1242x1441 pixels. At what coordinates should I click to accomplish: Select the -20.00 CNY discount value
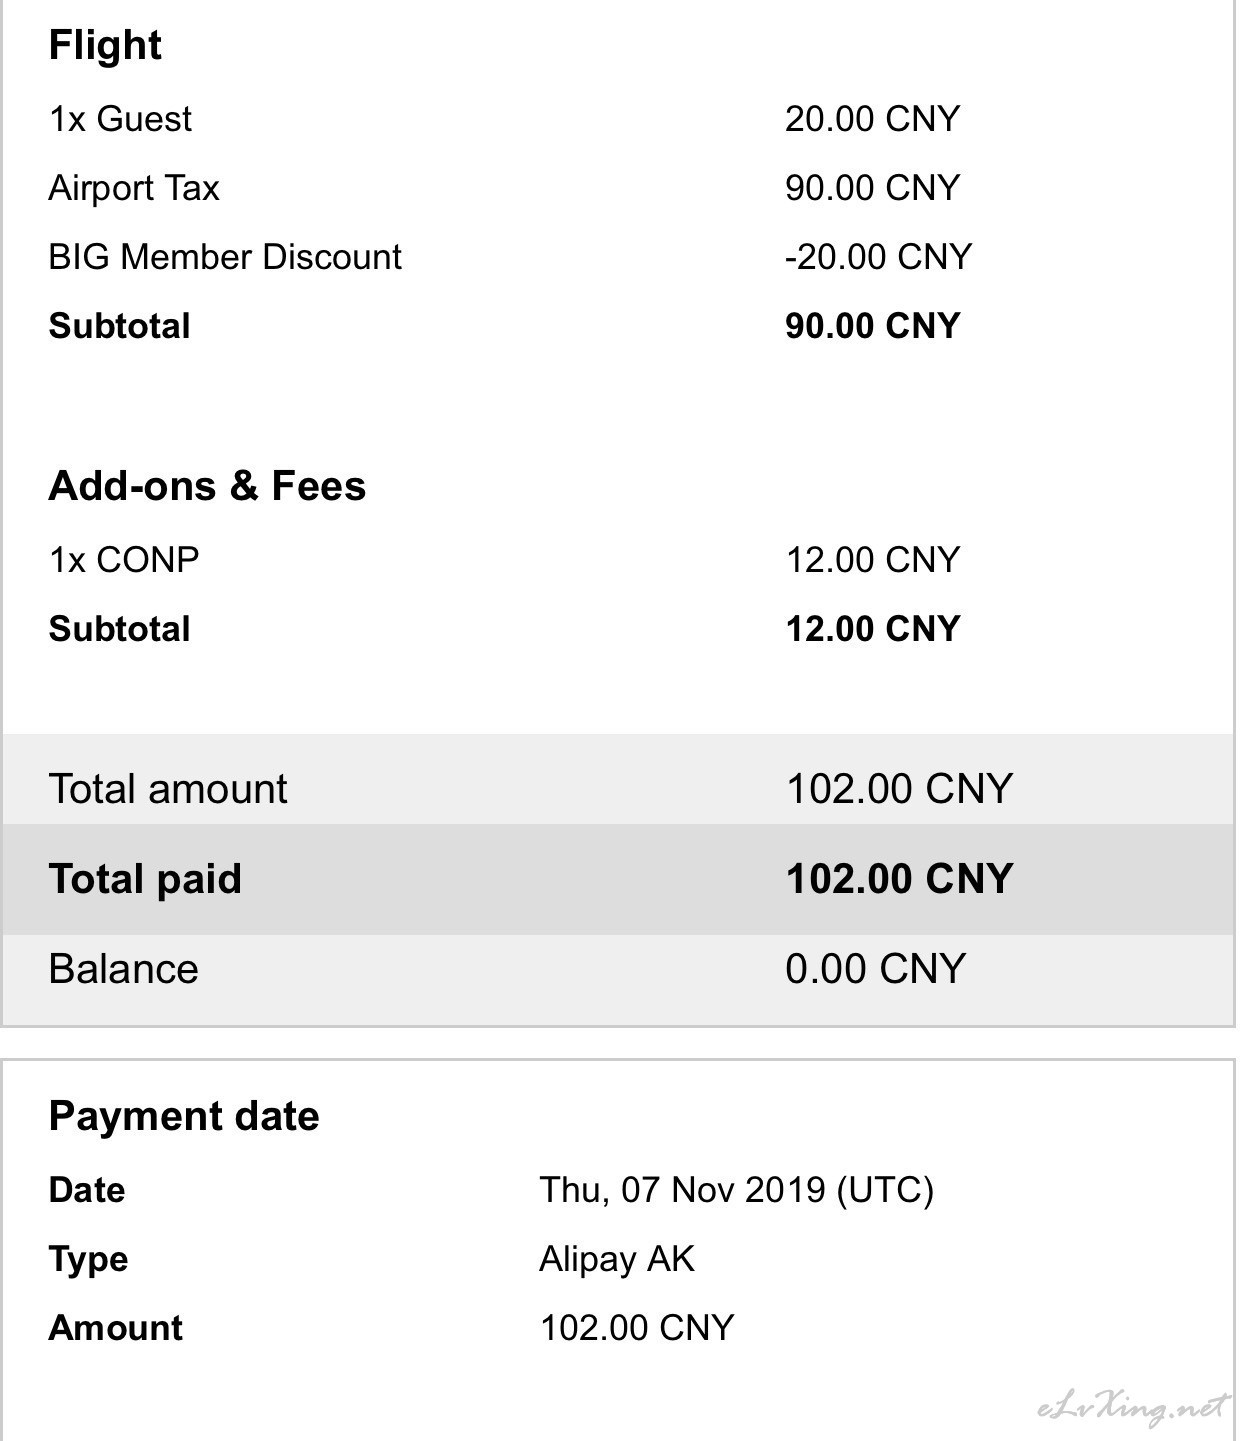point(878,257)
